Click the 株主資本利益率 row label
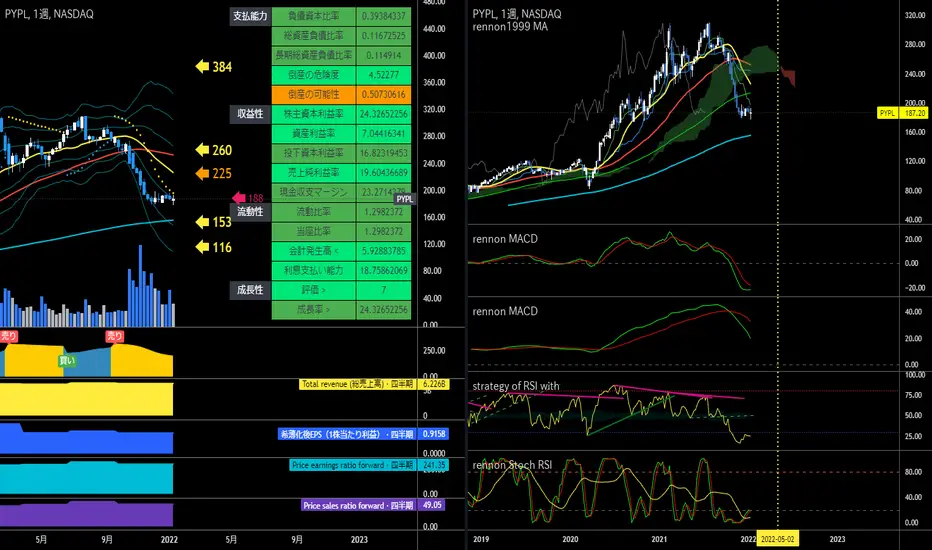The width and height of the screenshot is (932, 550). point(314,114)
